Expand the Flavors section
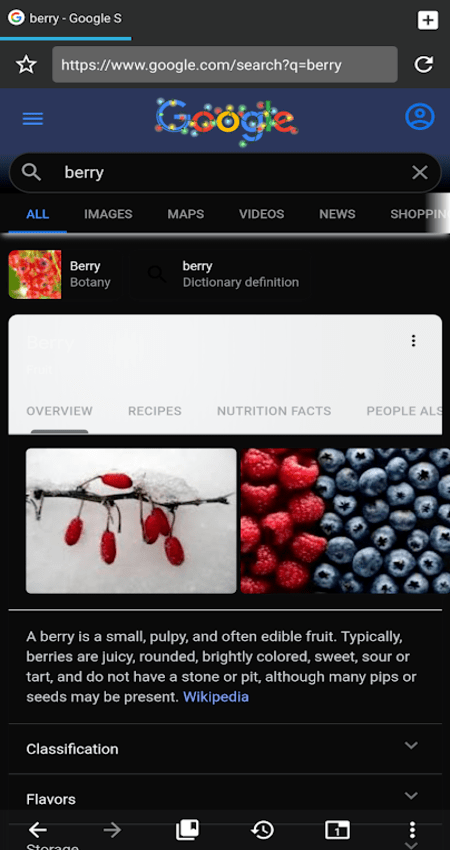Viewport: 450px width, 850px height. (x=225, y=799)
